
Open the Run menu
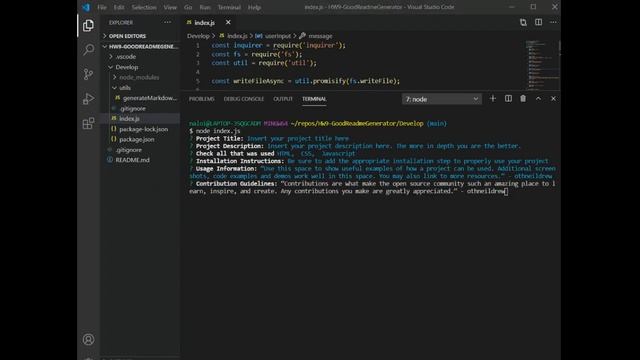click(205, 7)
